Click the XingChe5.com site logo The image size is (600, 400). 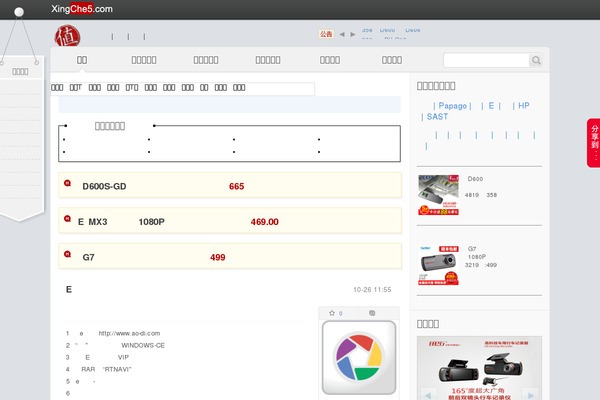pyautogui.click(x=82, y=9)
